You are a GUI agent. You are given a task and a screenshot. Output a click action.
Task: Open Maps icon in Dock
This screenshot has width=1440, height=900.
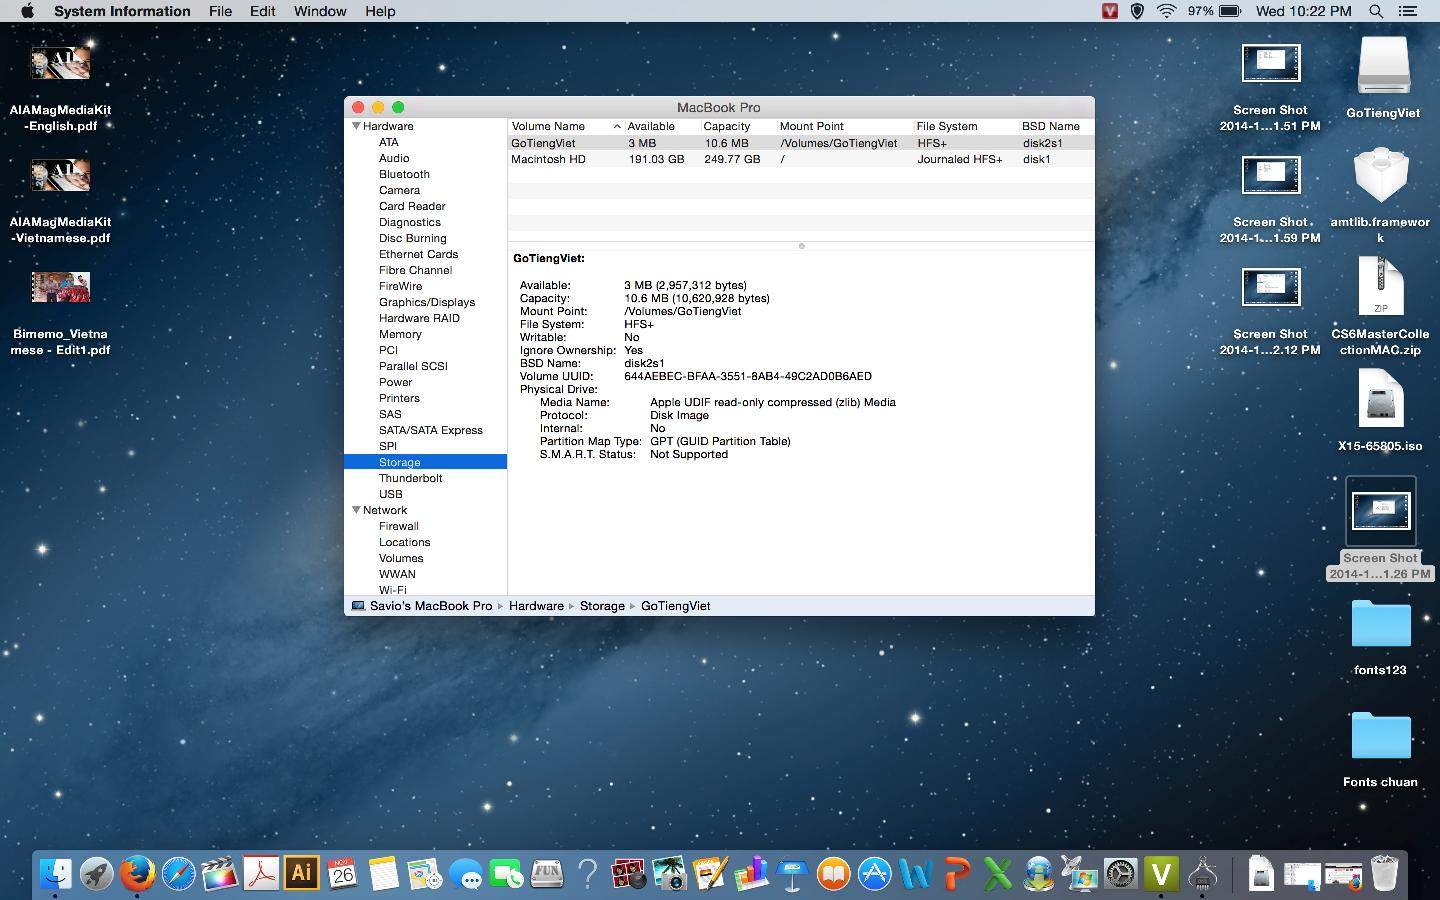[424, 874]
